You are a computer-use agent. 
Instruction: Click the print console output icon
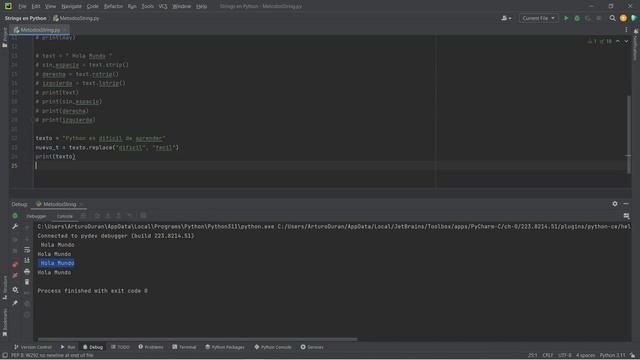(x=27, y=271)
